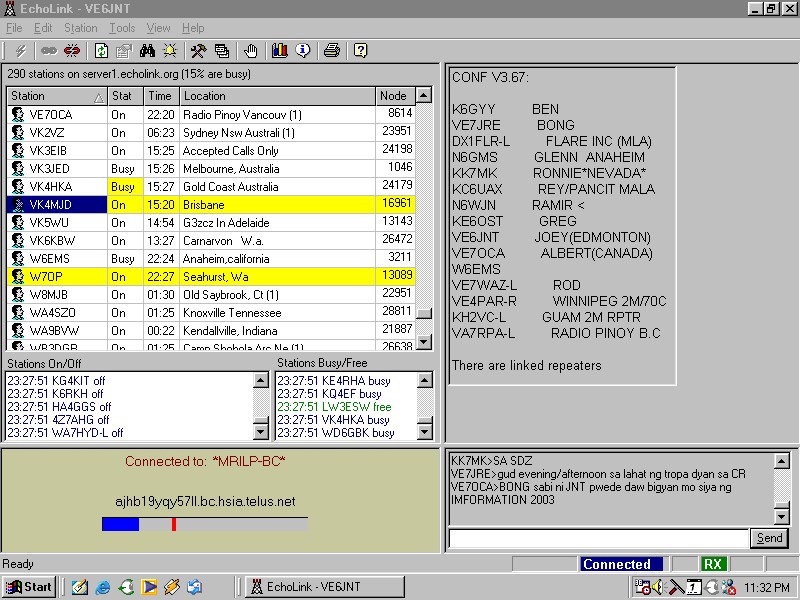The width and height of the screenshot is (800, 600).
Task: Open the Station menu
Action: coord(81,28)
